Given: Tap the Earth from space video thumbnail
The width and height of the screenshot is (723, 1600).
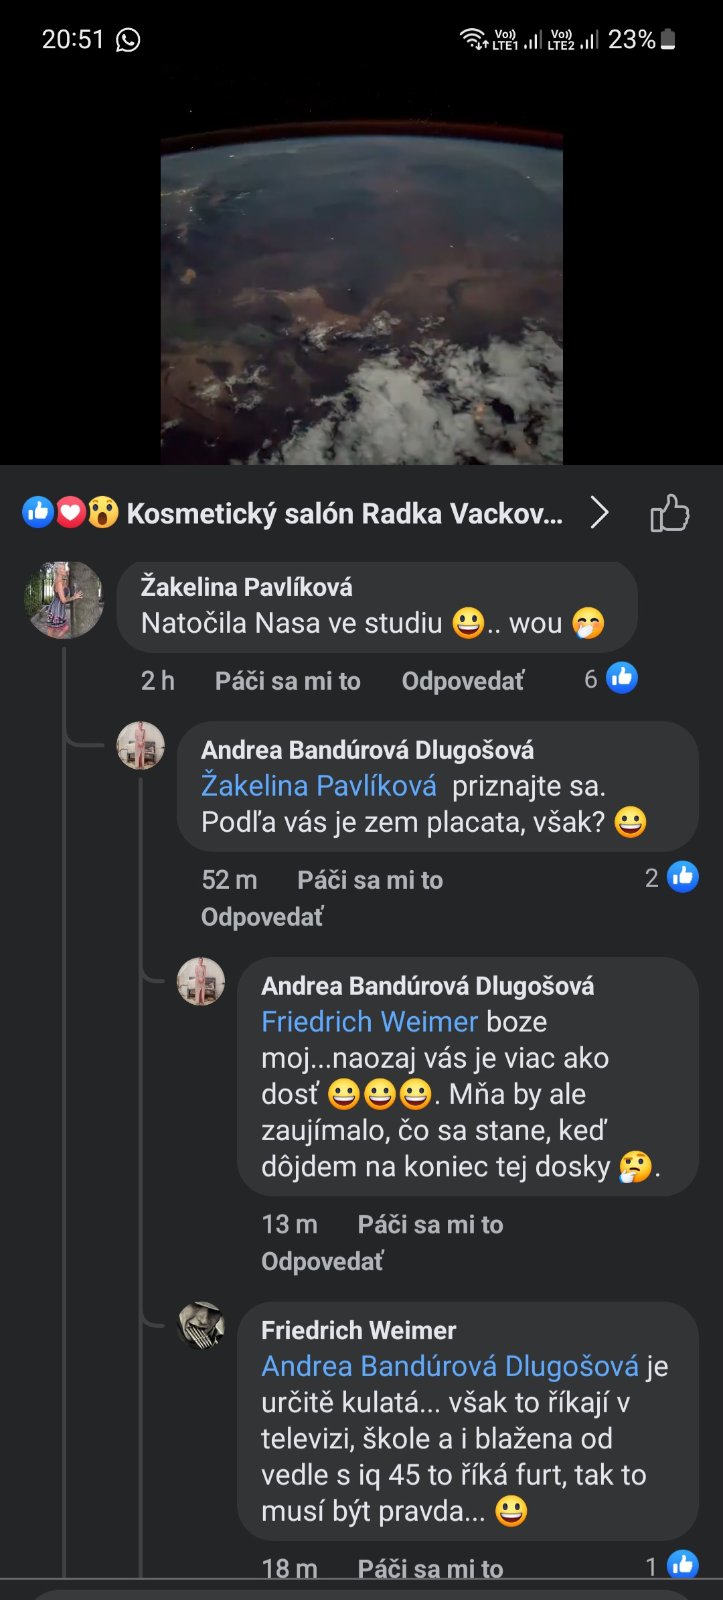Looking at the screenshot, I should [362, 298].
